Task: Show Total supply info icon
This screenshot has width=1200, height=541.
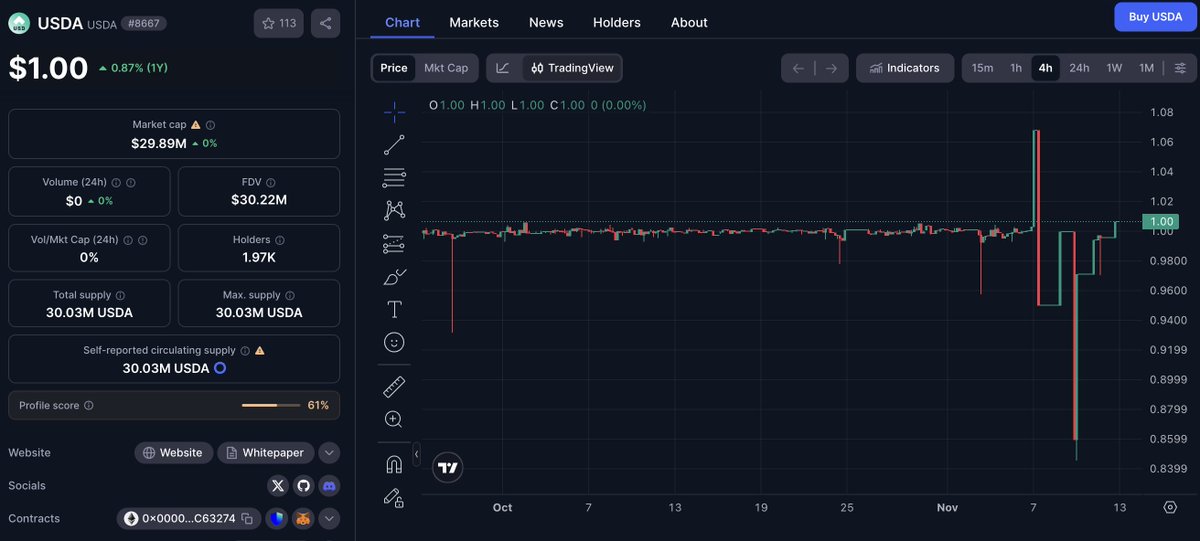Action: tap(121, 296)
